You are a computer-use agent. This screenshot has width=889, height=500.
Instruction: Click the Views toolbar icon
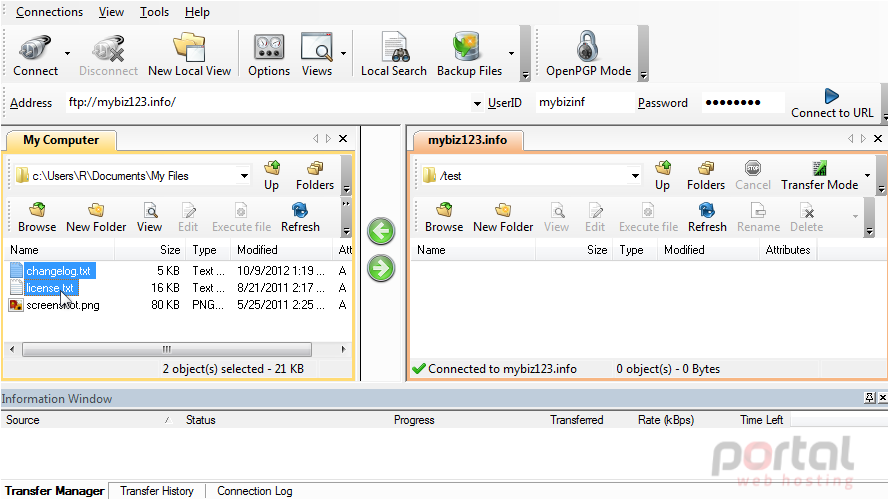[316, 55]
